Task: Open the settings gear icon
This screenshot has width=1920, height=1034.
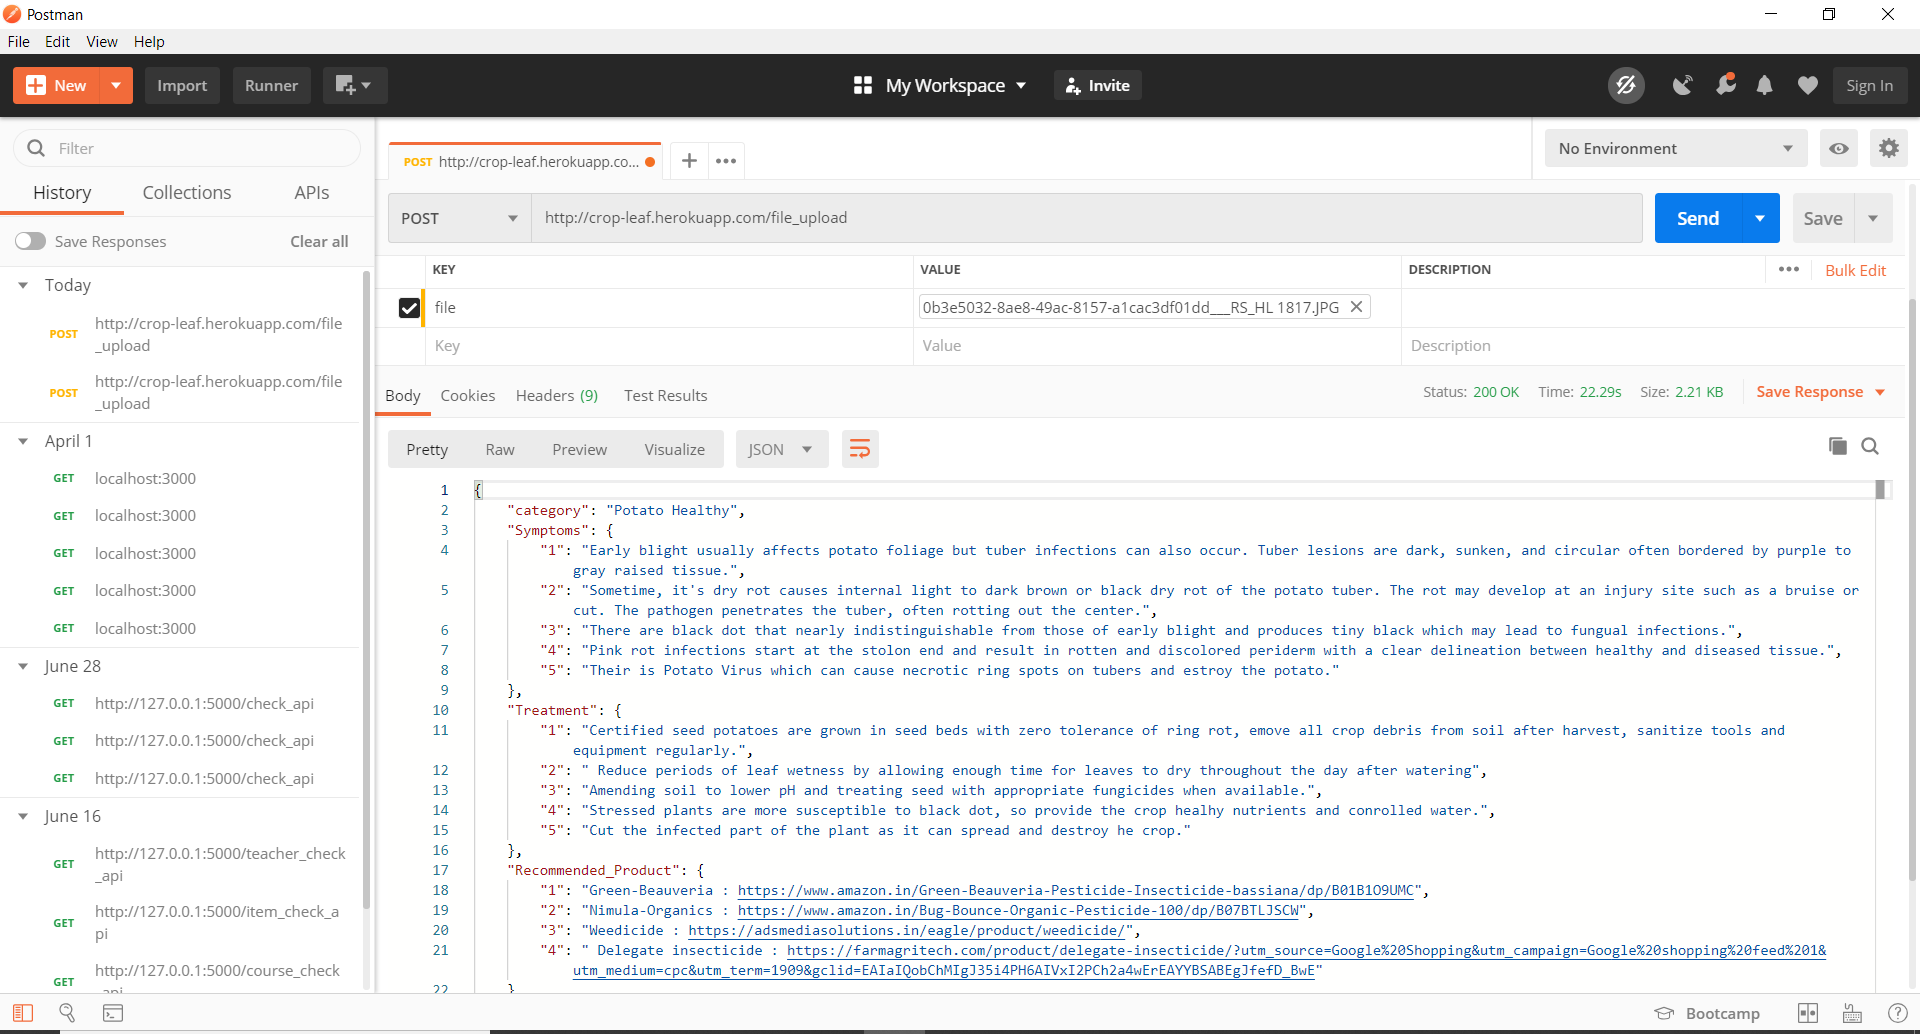Action: (x=1889, y=148)
